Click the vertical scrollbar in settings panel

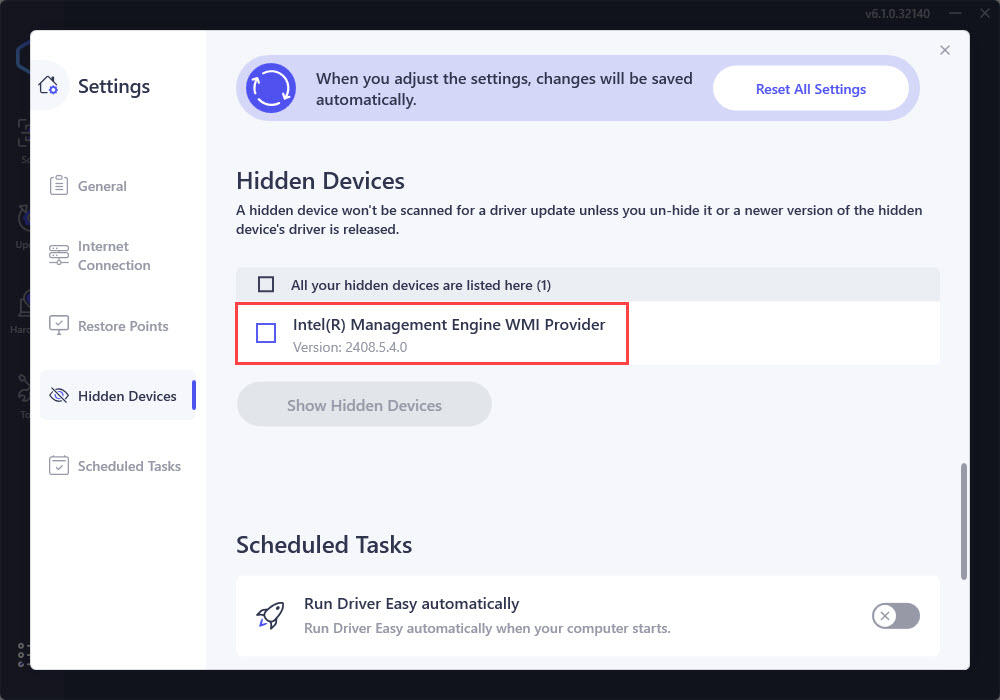[963, 520]
